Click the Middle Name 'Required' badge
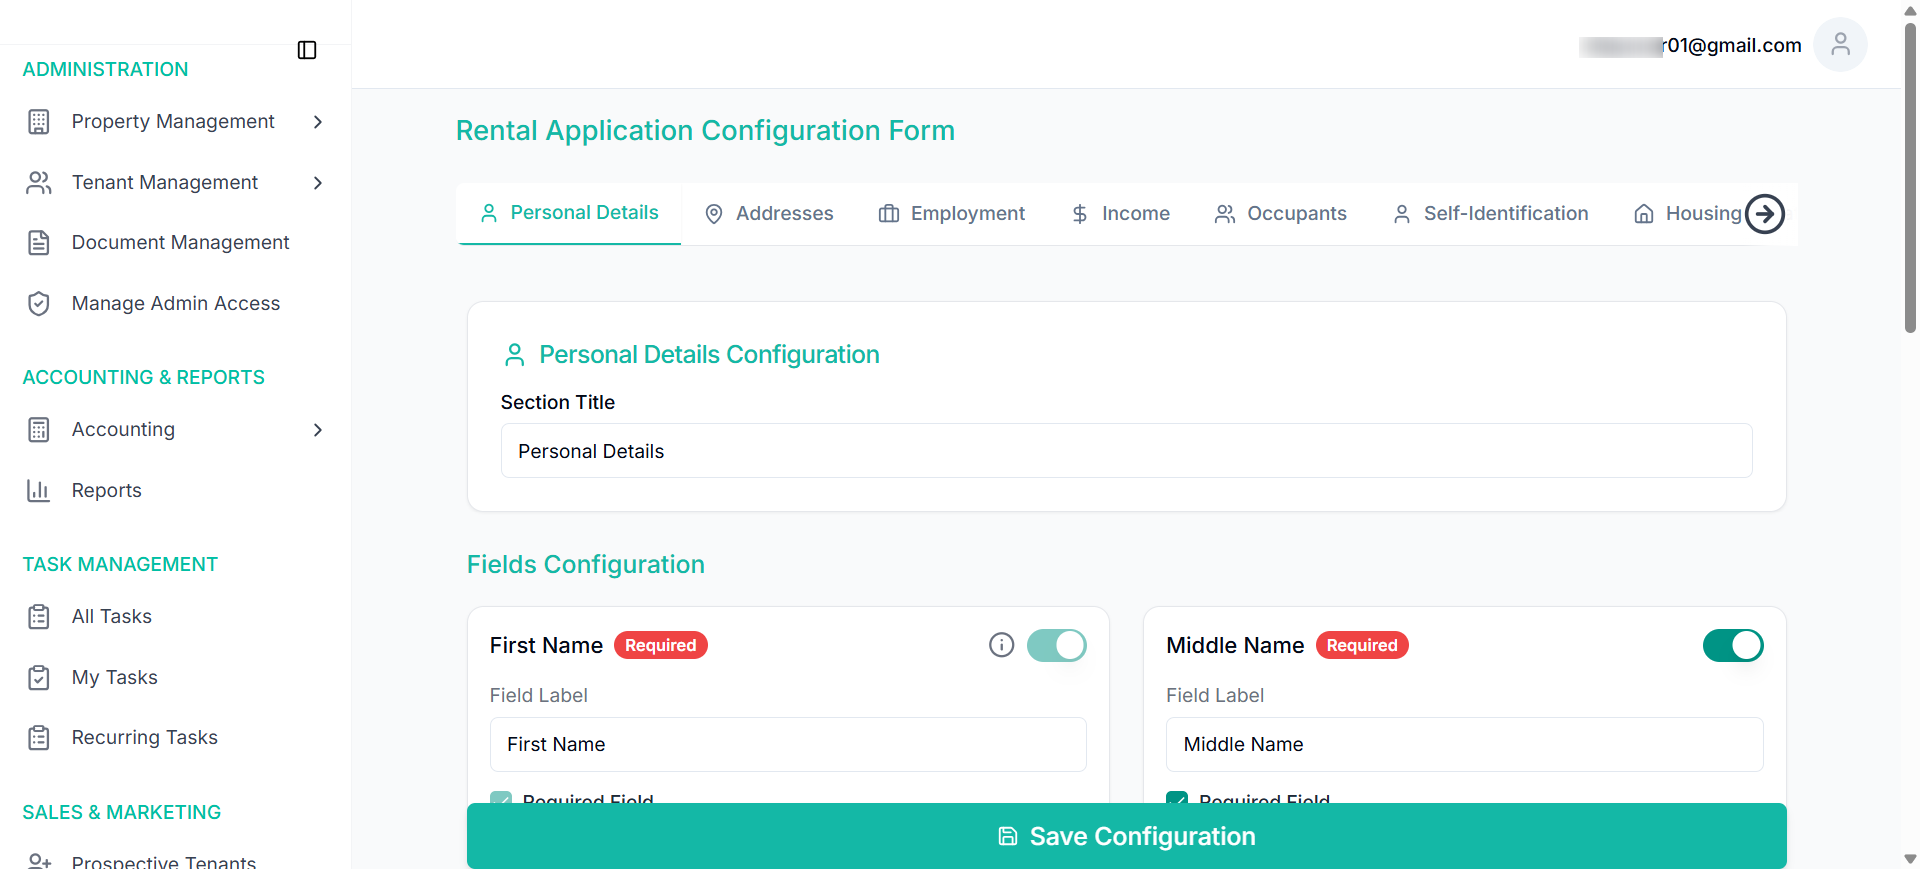The width and height of the screenshot is (1920, 869). click(x=1362, y=645)
